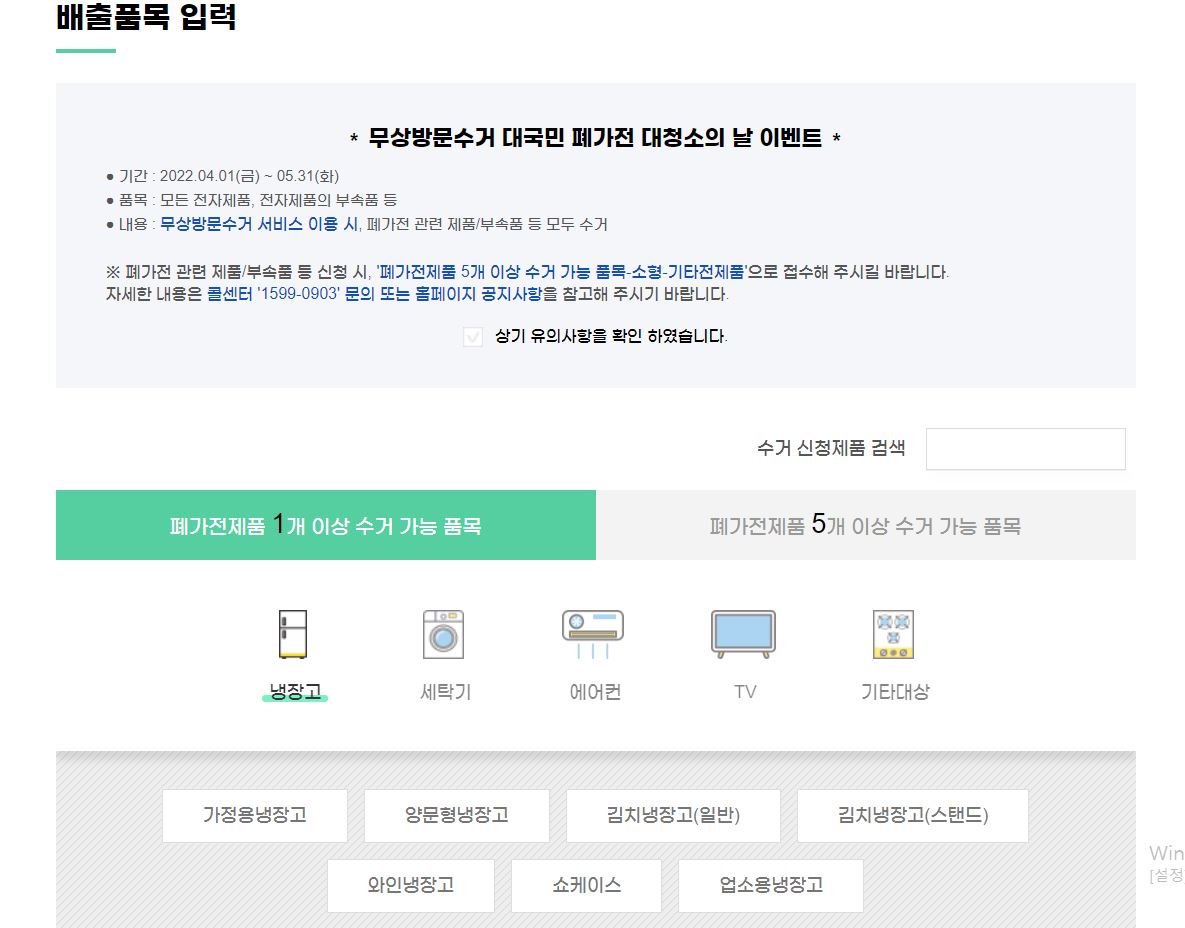1185x928 pixels.
Task: Click the 배출품목 입력 page heading
Action: [146, 16]
